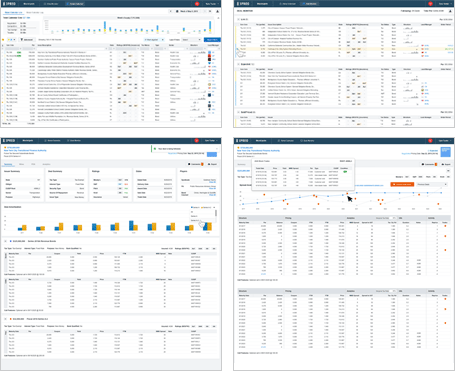Image resolution: width=455 pixels, height=371 pixels.
Task: Click Advanced filter button with funnel icon
Action: 27,40
